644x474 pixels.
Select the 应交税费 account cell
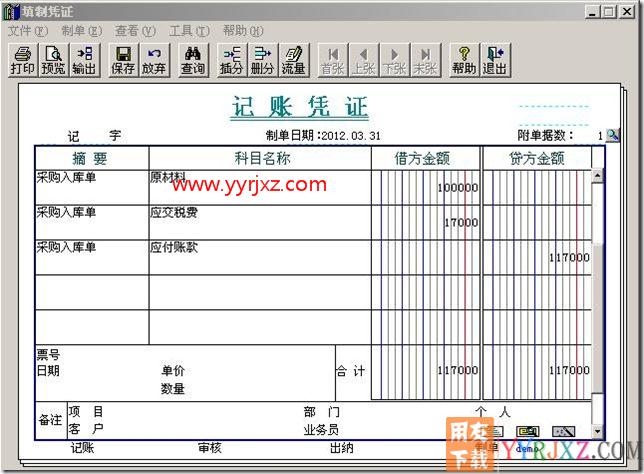[x=260, y=222]
